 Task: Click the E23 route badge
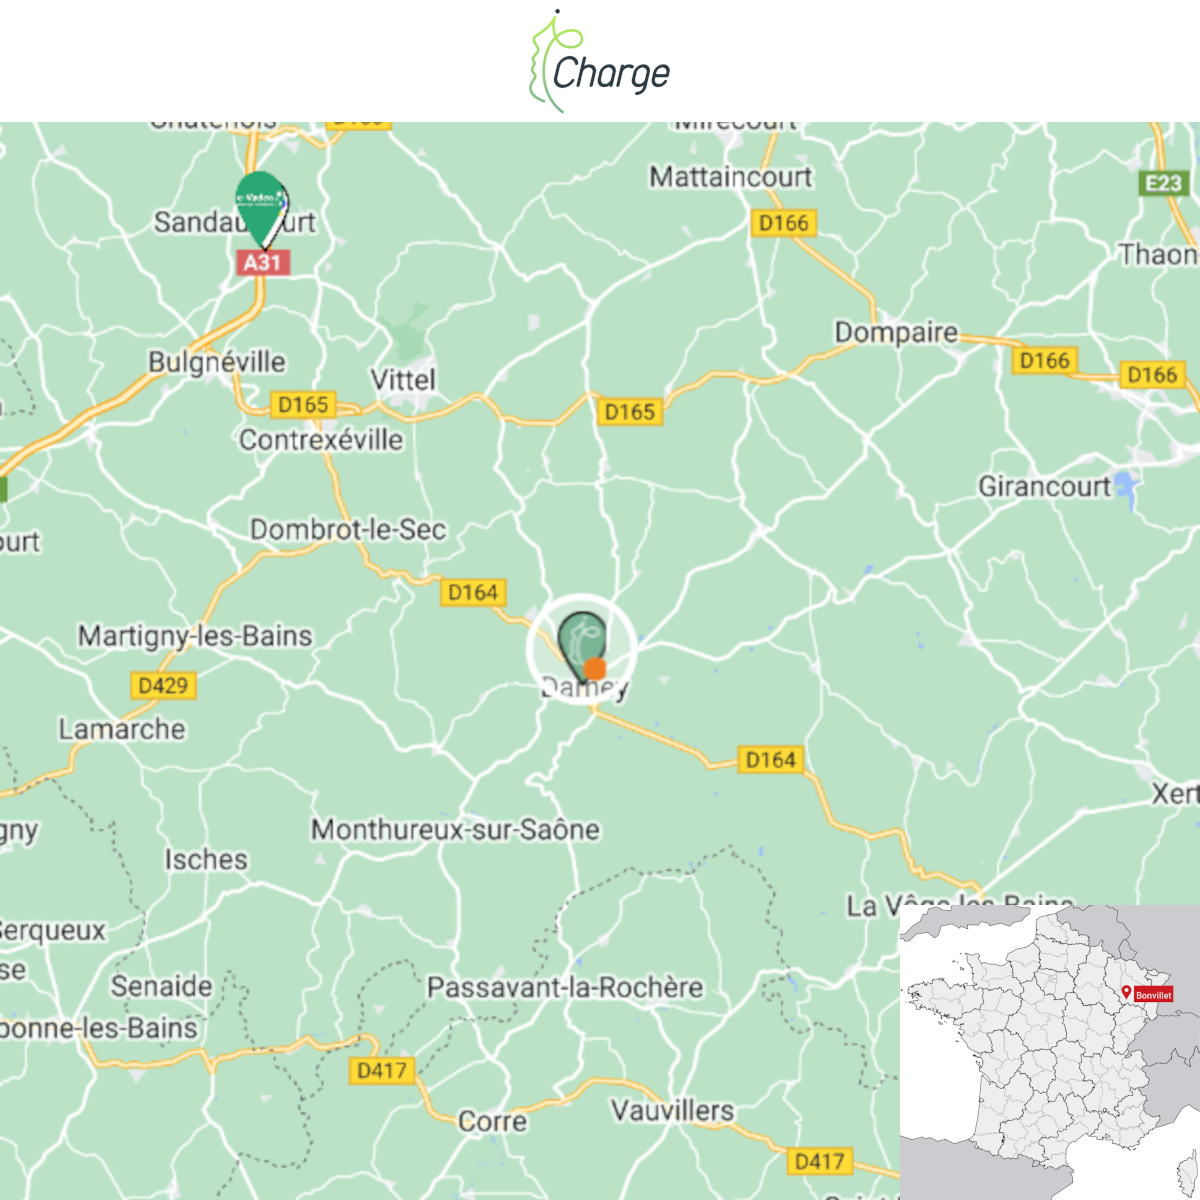point(1164,183)
